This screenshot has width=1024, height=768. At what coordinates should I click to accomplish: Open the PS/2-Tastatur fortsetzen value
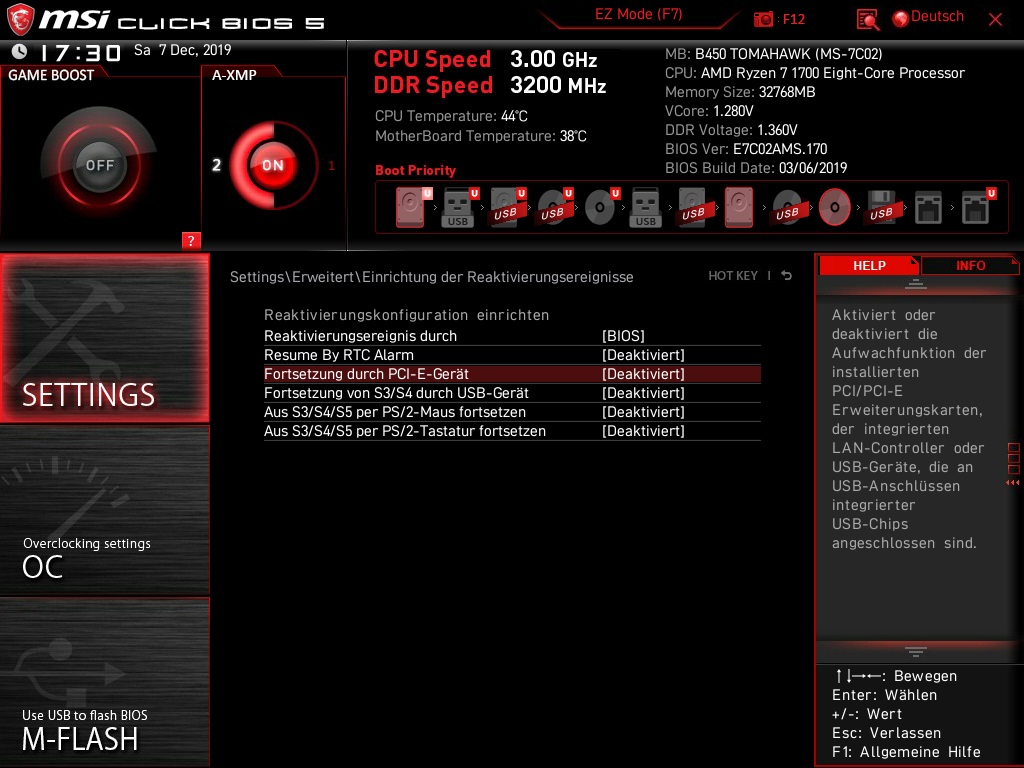point(643,430)
